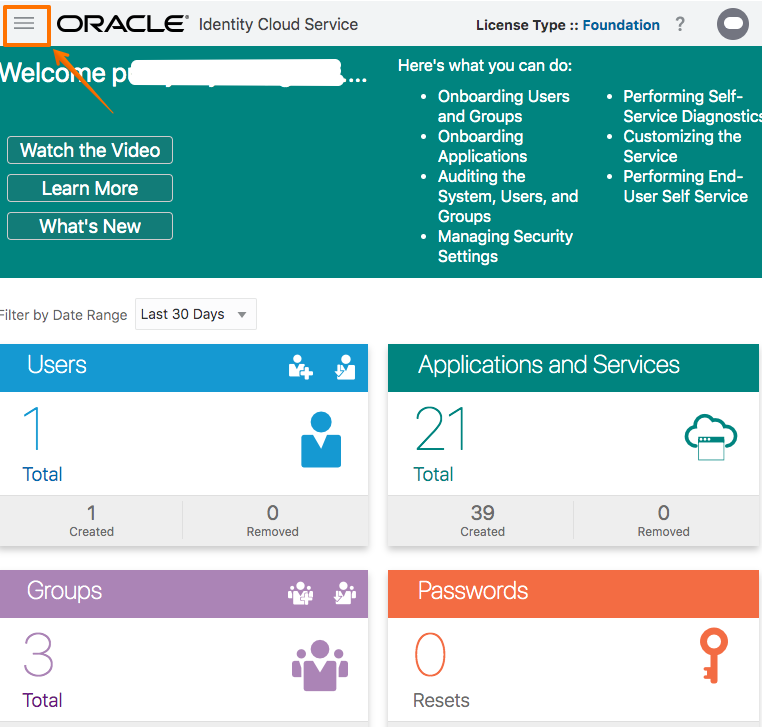Open Customizing the Service link

point(682,146)
